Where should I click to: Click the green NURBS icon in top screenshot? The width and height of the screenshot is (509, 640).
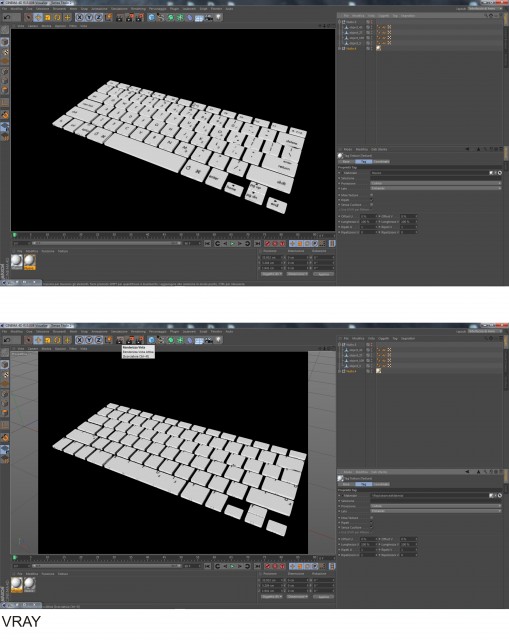pos(170,17)
